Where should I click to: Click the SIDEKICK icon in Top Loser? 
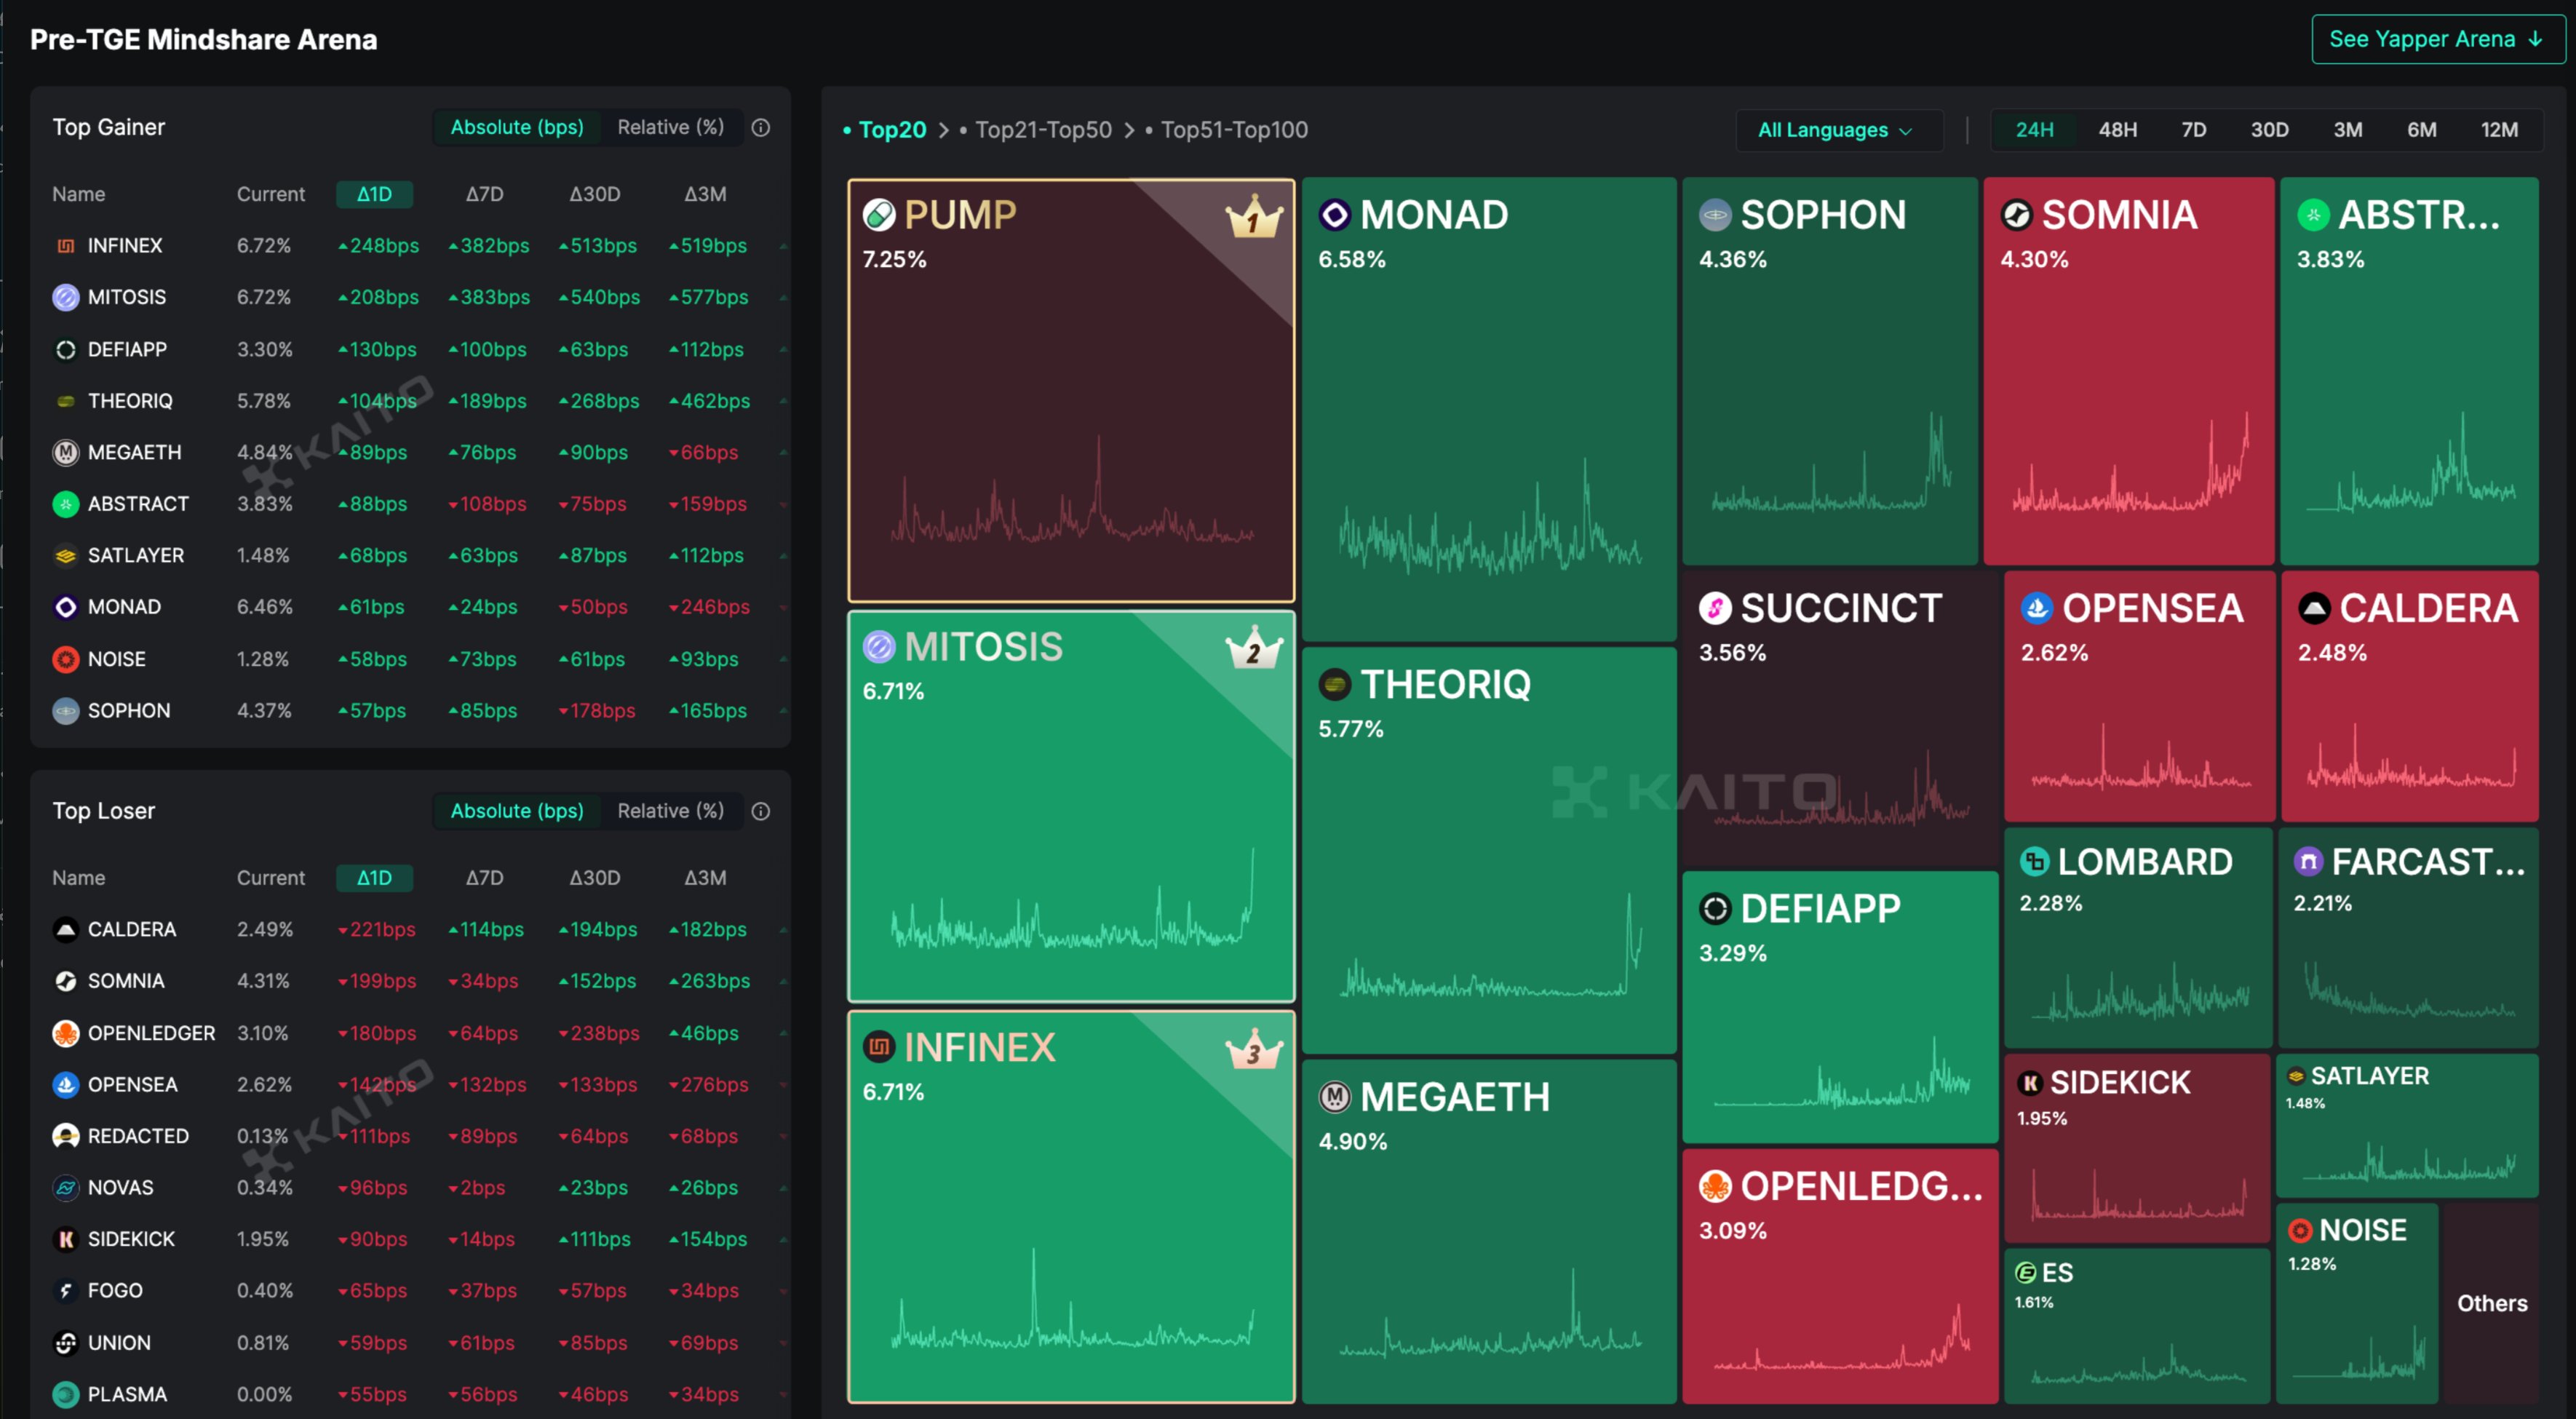[x=66, y=1239]
